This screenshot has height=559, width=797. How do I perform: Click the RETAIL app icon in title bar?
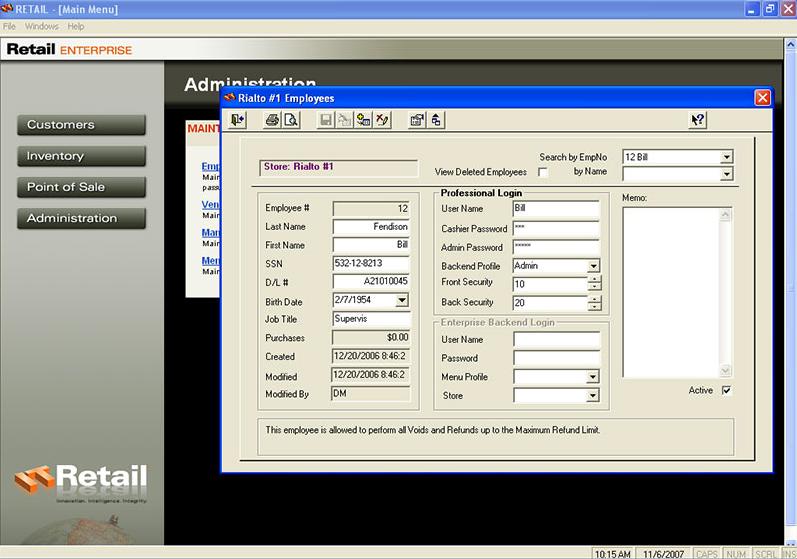7,9
